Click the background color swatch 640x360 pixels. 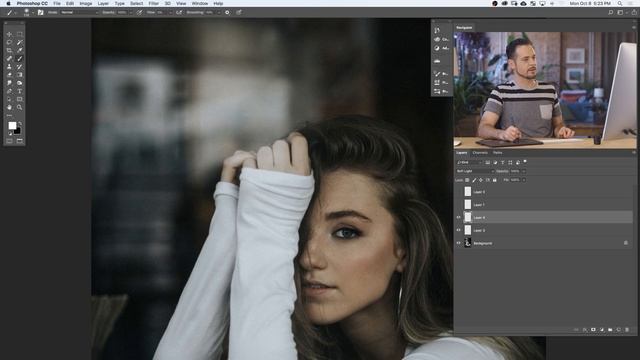pyautogui.click(x=18, y=131)
